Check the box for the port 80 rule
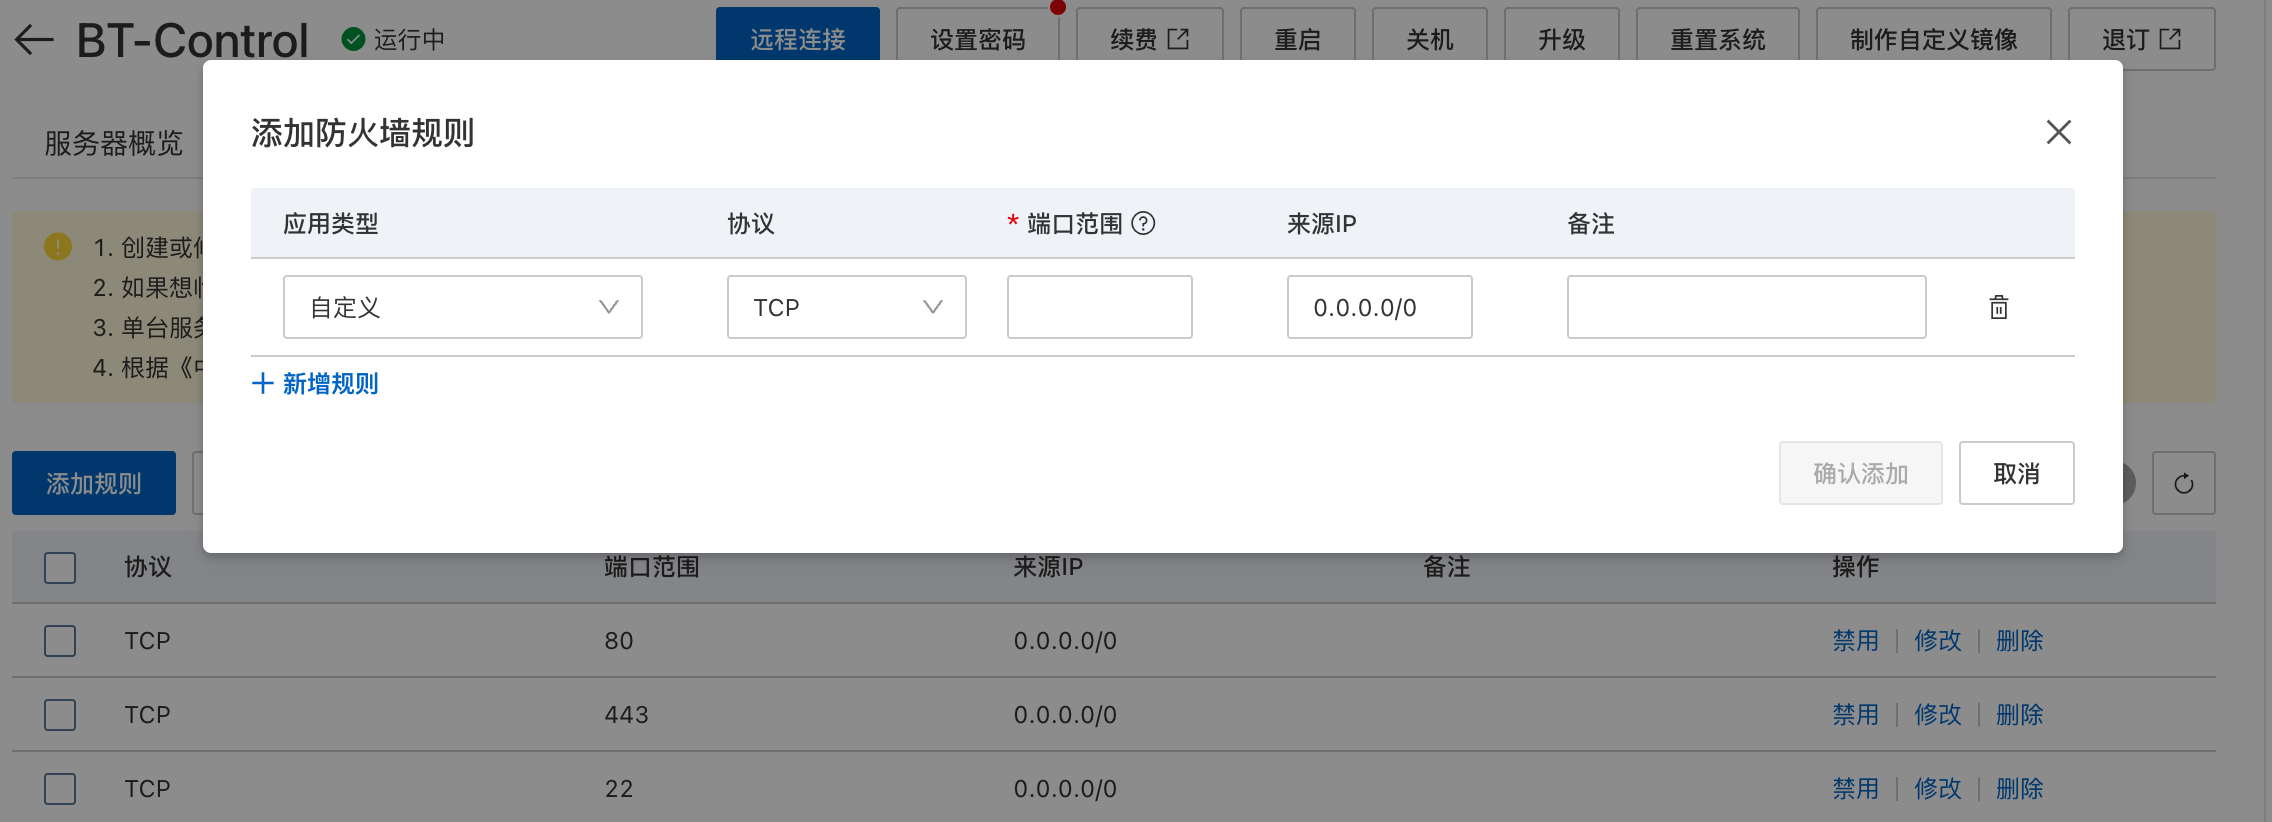Screen dimensions: 2272x822 pyautogui.click(x=60, y=641)
